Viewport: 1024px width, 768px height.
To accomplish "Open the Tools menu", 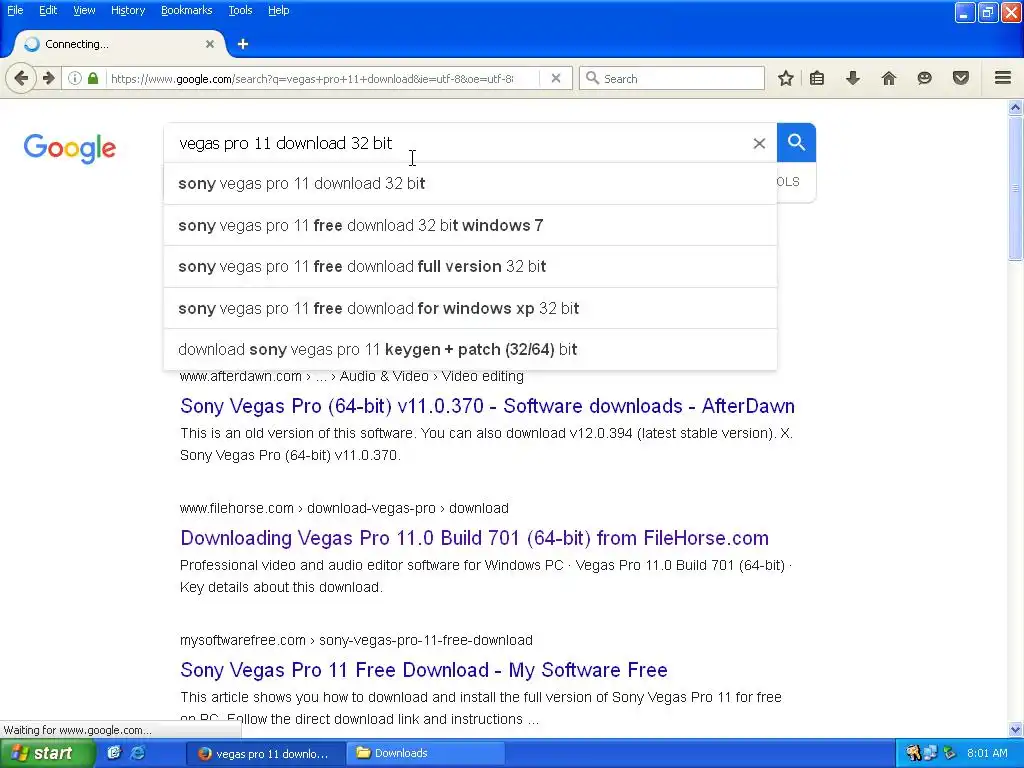I will 240,10.
